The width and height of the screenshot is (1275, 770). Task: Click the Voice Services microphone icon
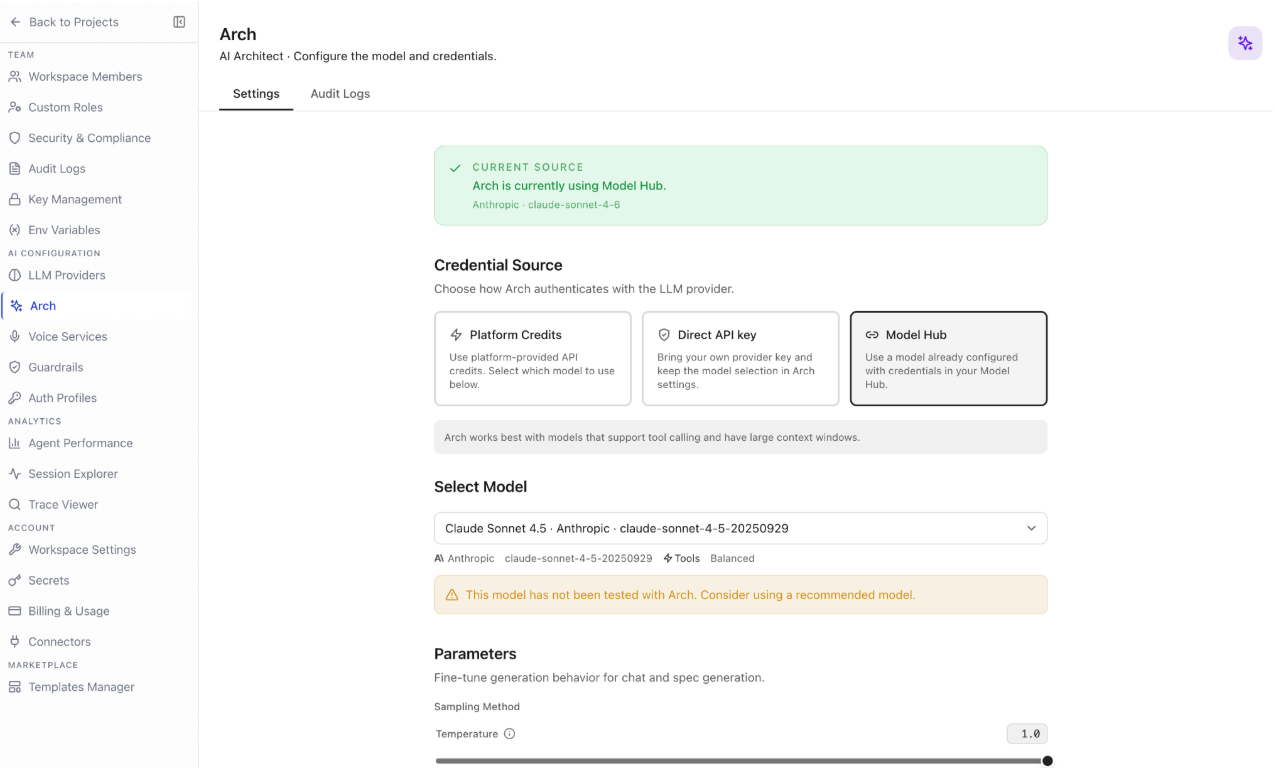[15, 337]
